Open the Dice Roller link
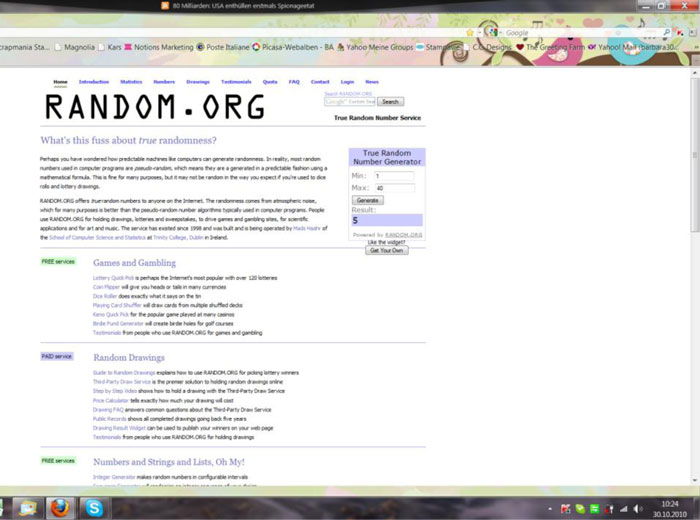The width and height of the screenshot is (700, 520). click(x=105, y=296)
